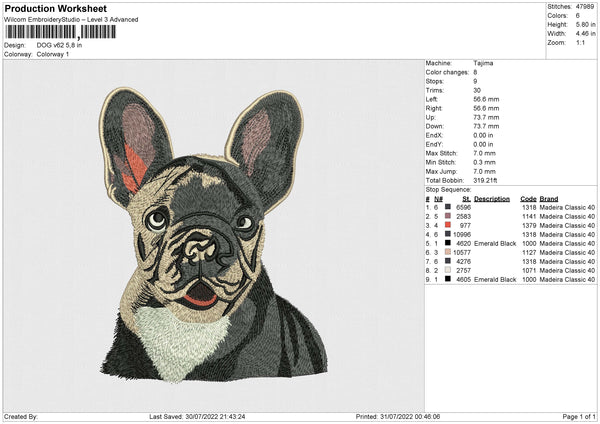Screen dimensions: 600x424
Task: Click the width value '4.46 in'
Action: pyautogui.click(x=585, y=34)
